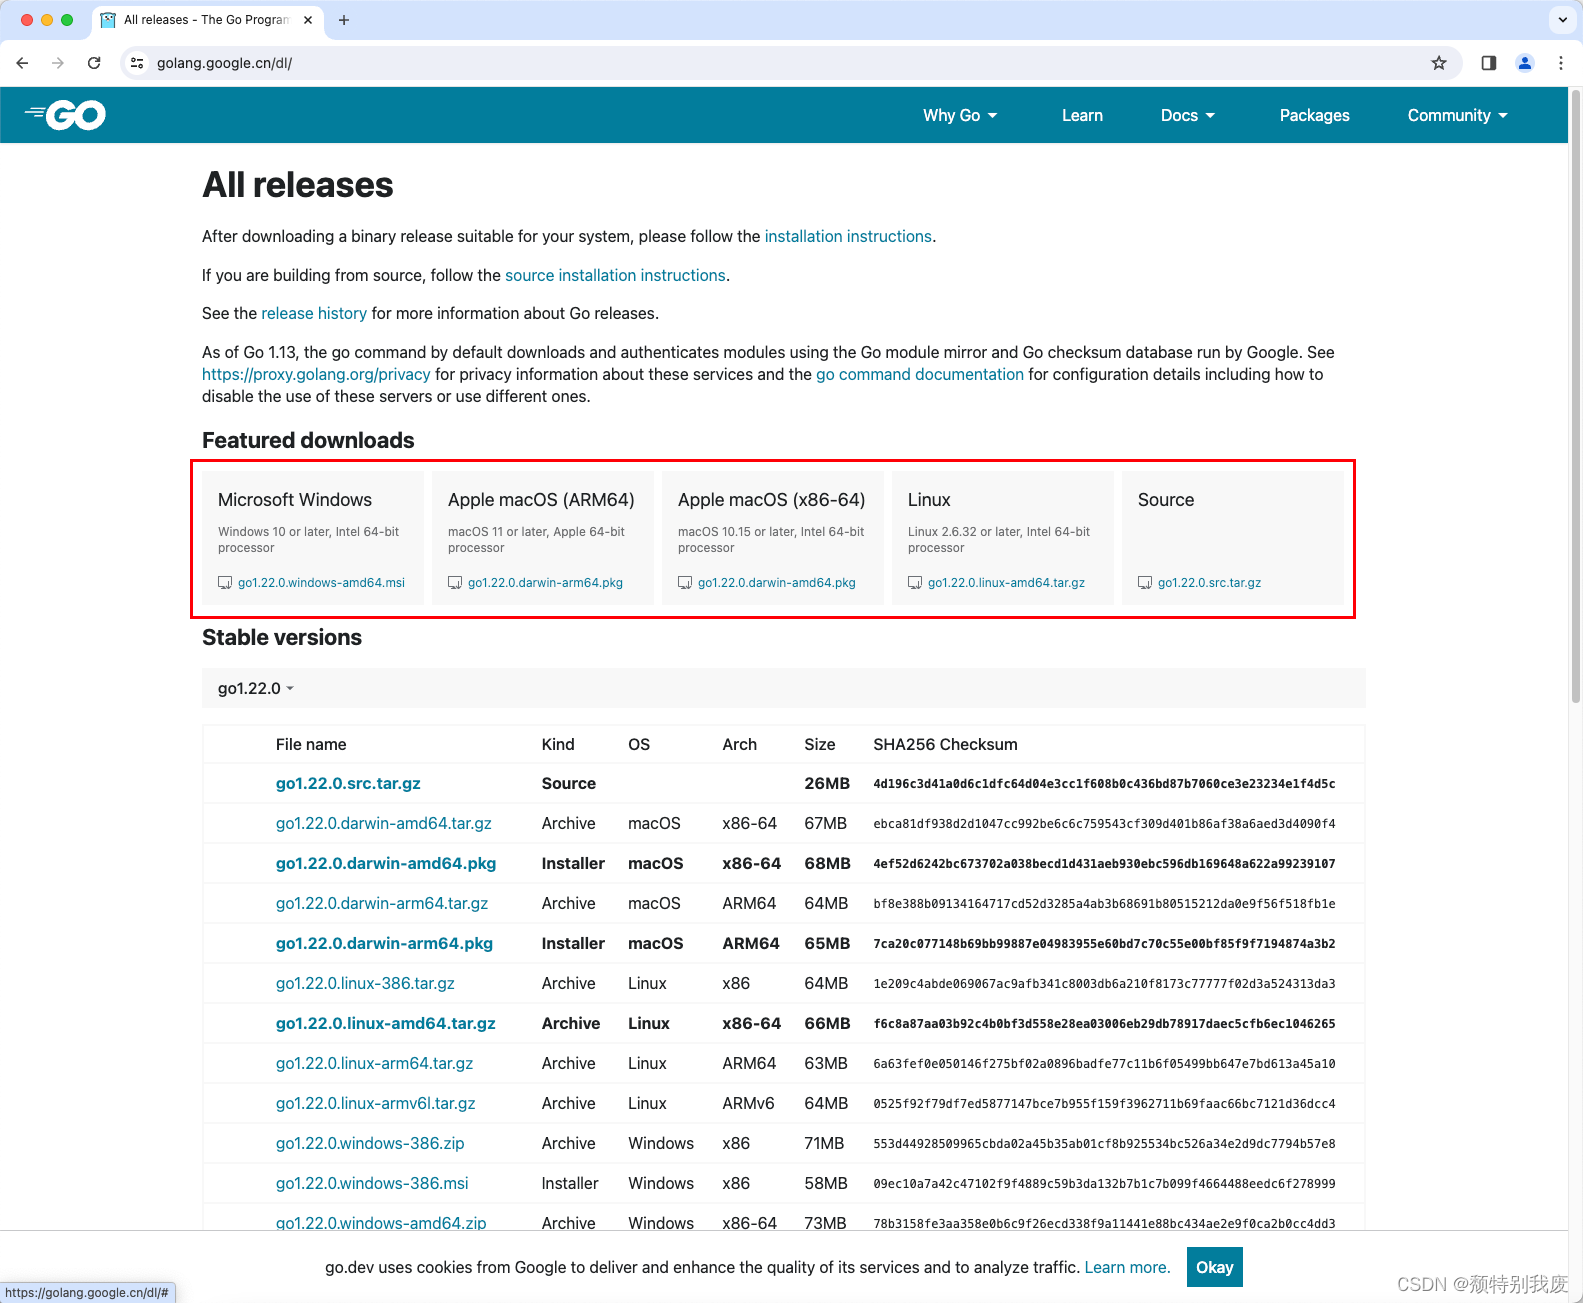Screen dimensions: 1583x1303
Task: Expand the Why Go menu
Action: click(x=960, y=115)
